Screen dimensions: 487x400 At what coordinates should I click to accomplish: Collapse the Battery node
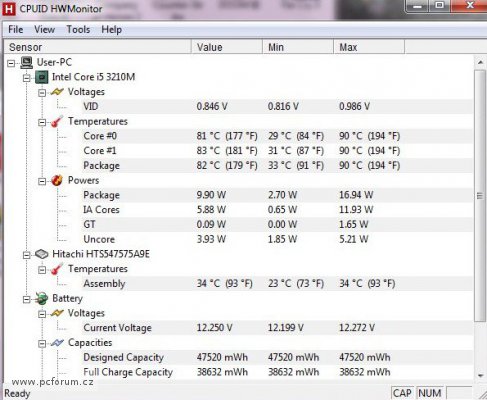26,299
